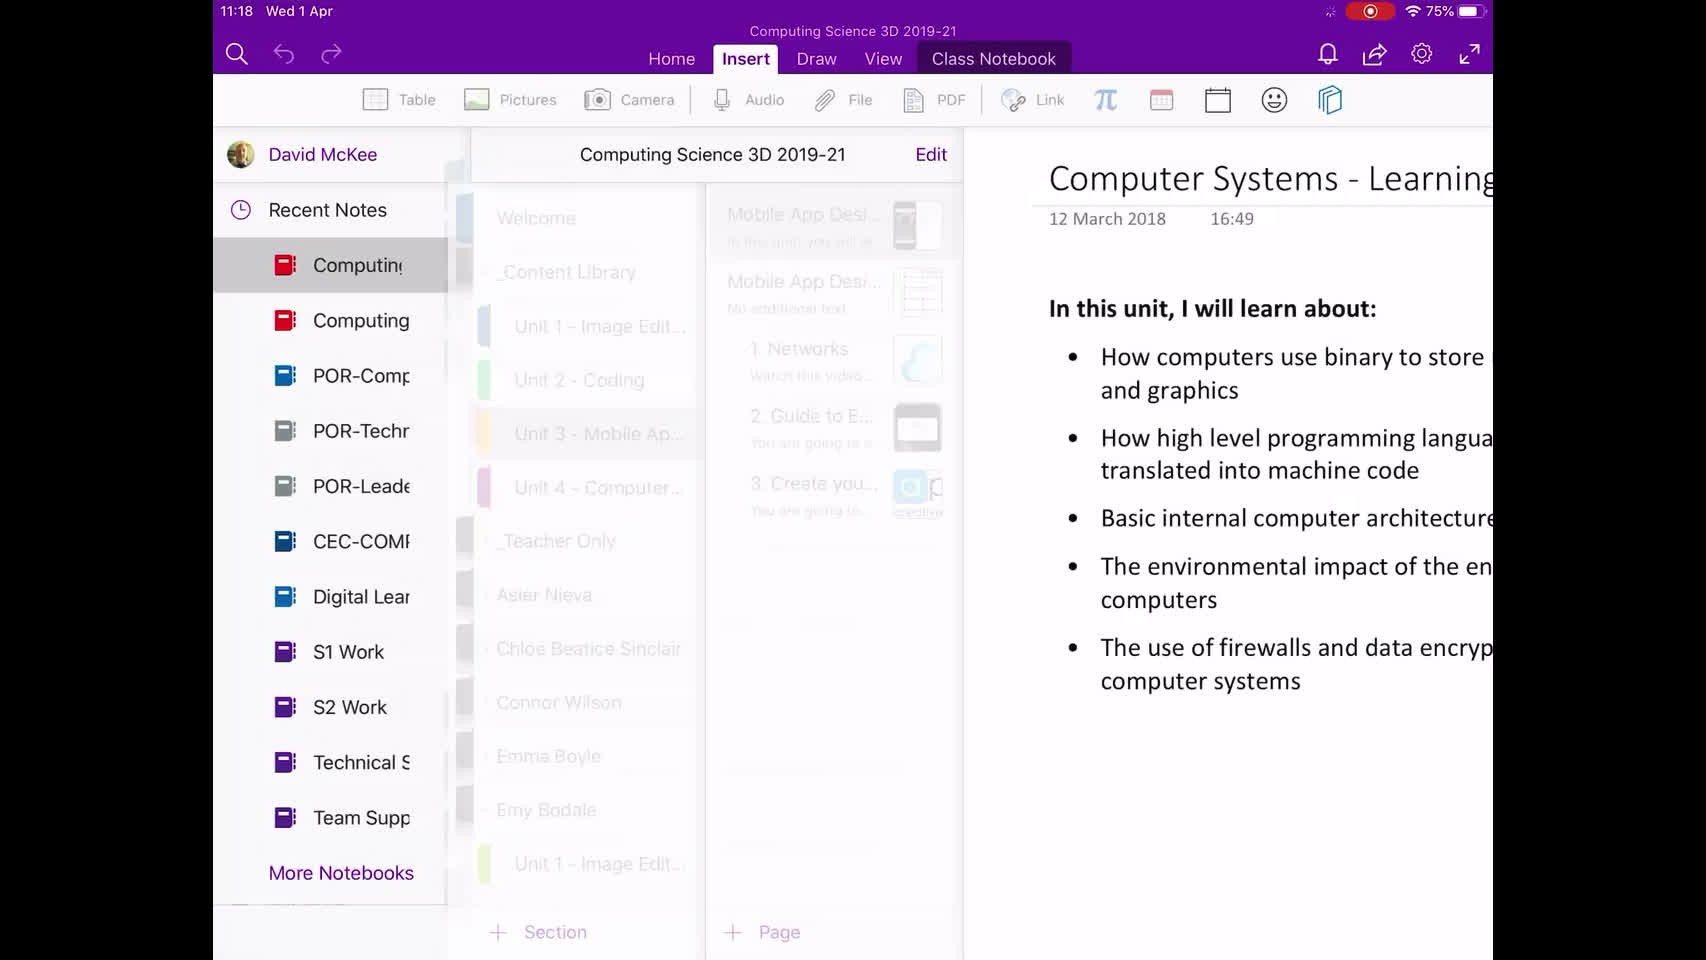Enter full screen with expand arrows icon

click(x=1468, y=54)
